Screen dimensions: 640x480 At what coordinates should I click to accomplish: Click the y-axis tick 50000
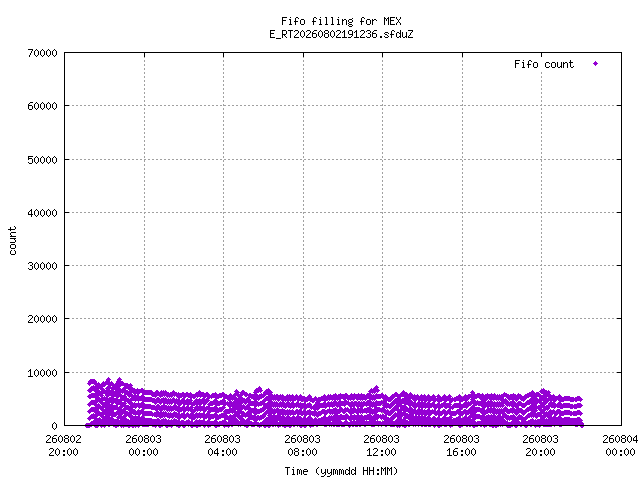42,160
